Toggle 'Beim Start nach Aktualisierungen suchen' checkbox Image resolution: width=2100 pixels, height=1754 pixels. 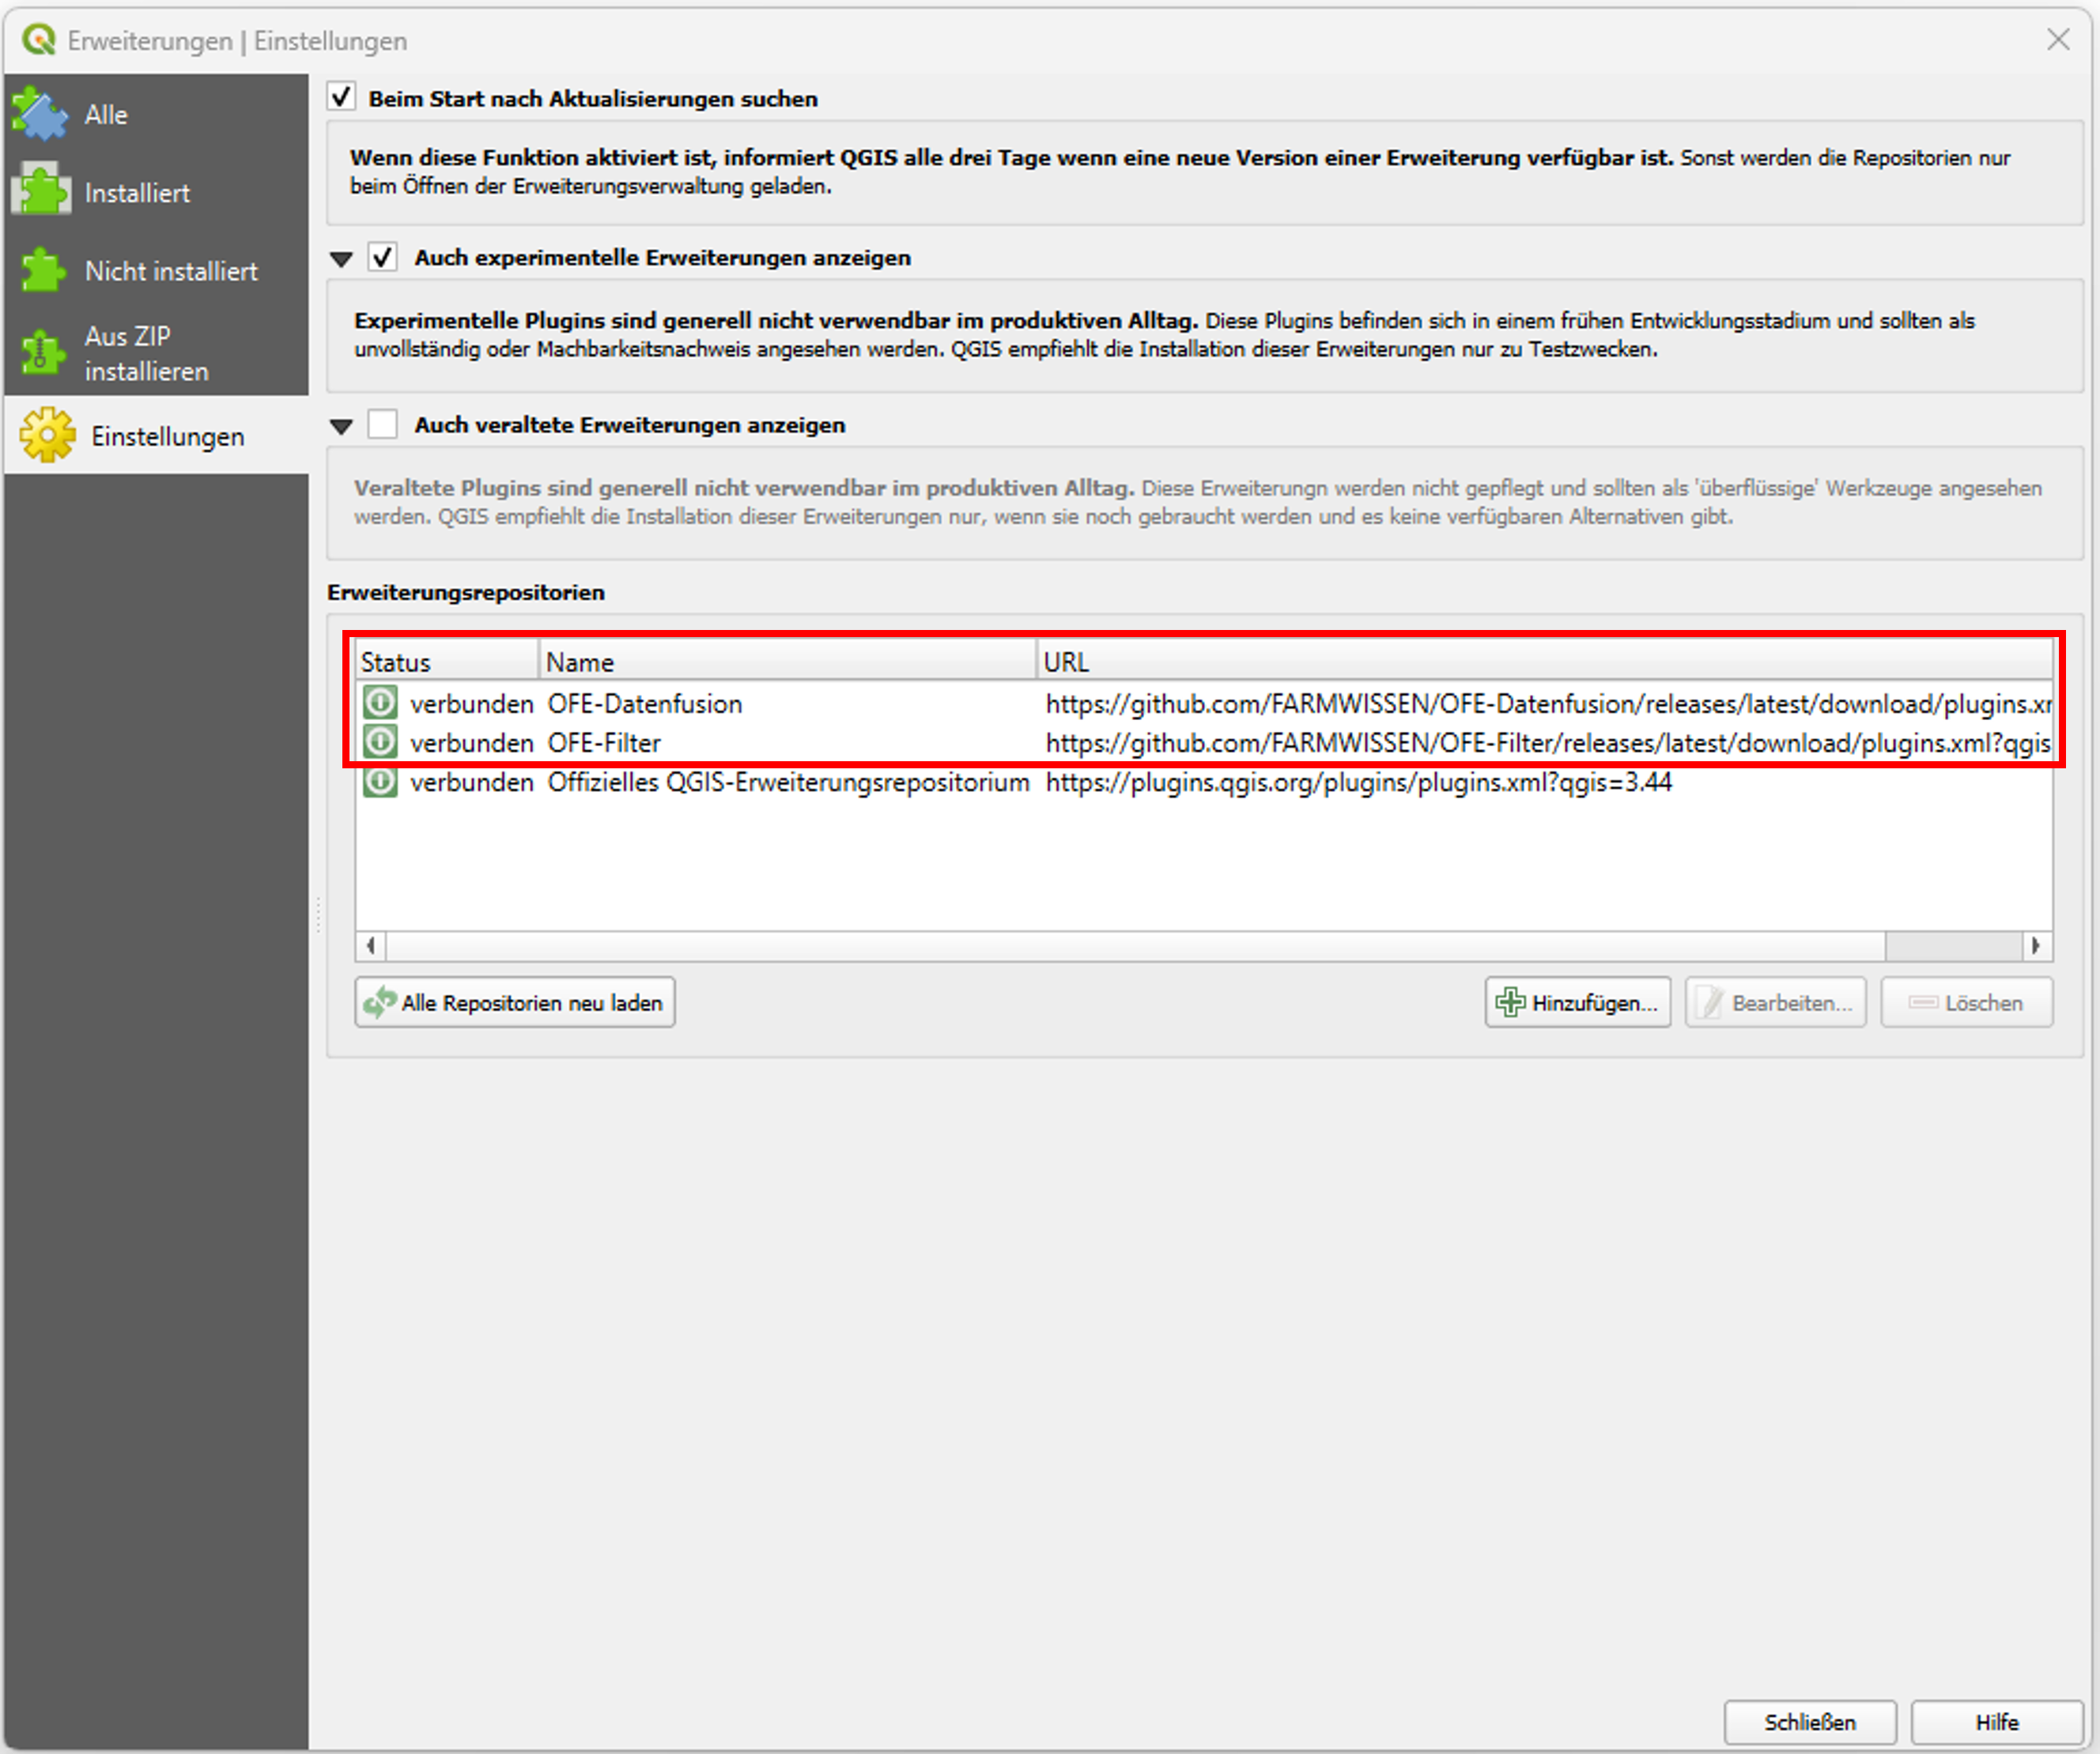[x=342, y=97]
